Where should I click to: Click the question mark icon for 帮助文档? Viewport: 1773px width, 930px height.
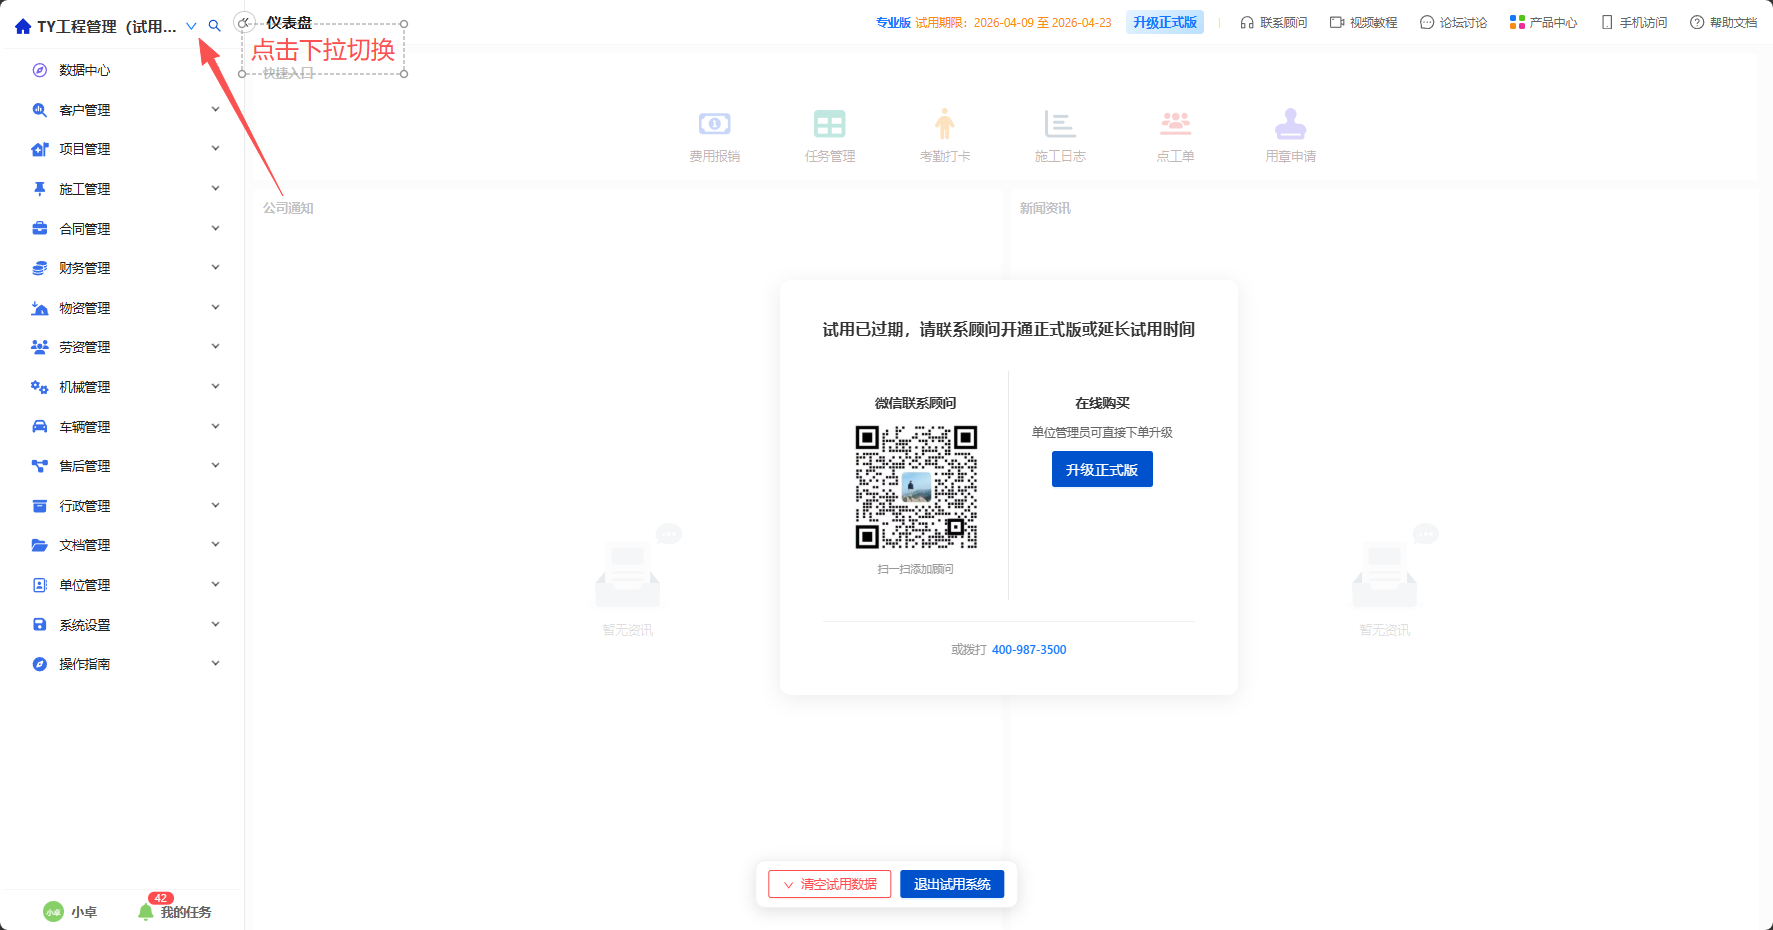1697,23
